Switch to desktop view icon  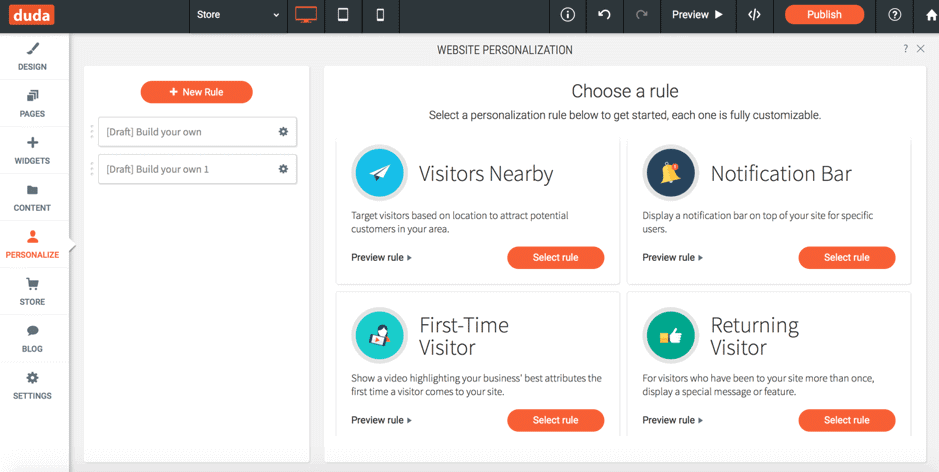point(306,15)
